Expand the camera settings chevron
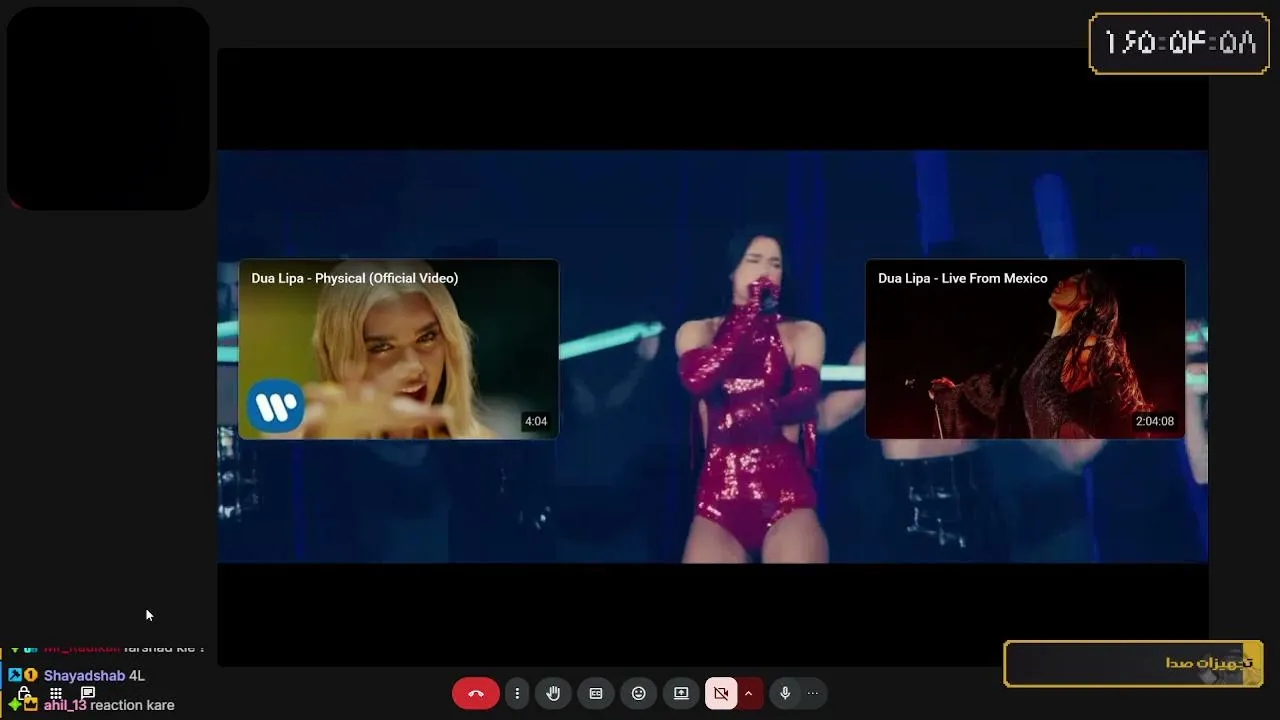This screenshot has width=1280, height=720. 748,693
